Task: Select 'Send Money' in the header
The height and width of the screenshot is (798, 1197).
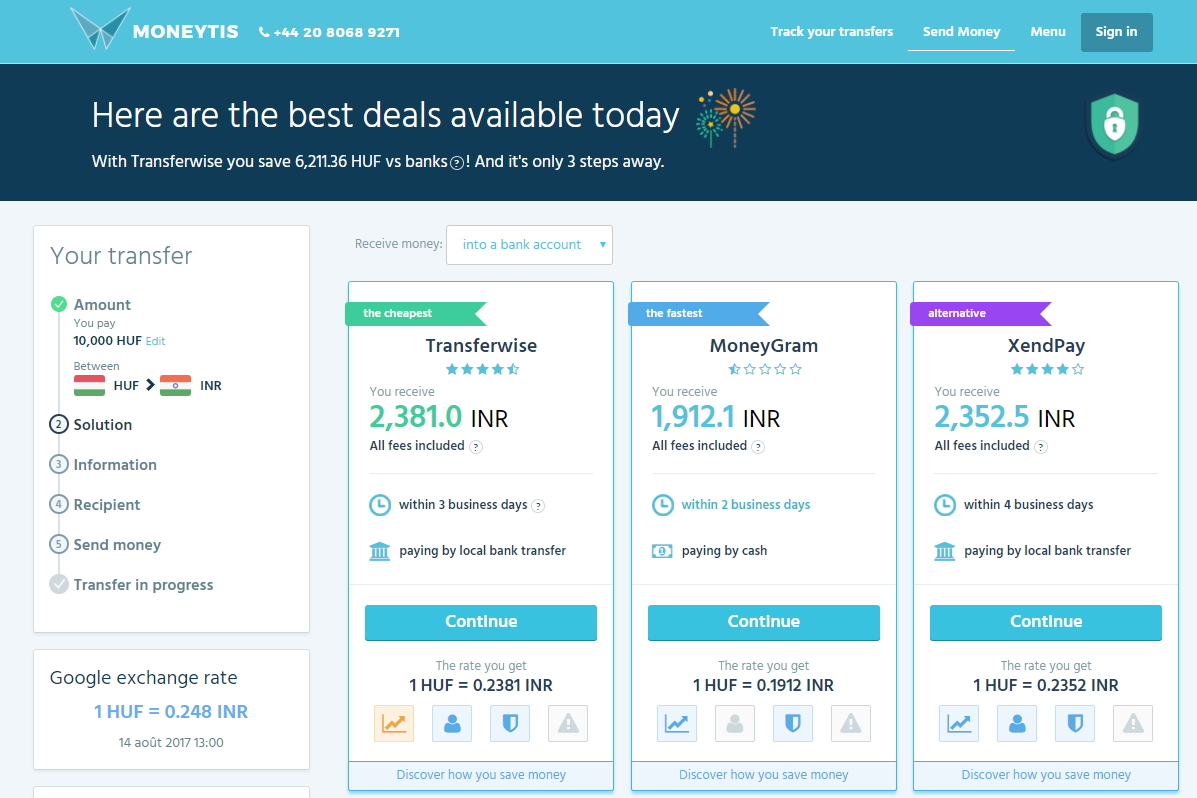Action: [961, 31]
